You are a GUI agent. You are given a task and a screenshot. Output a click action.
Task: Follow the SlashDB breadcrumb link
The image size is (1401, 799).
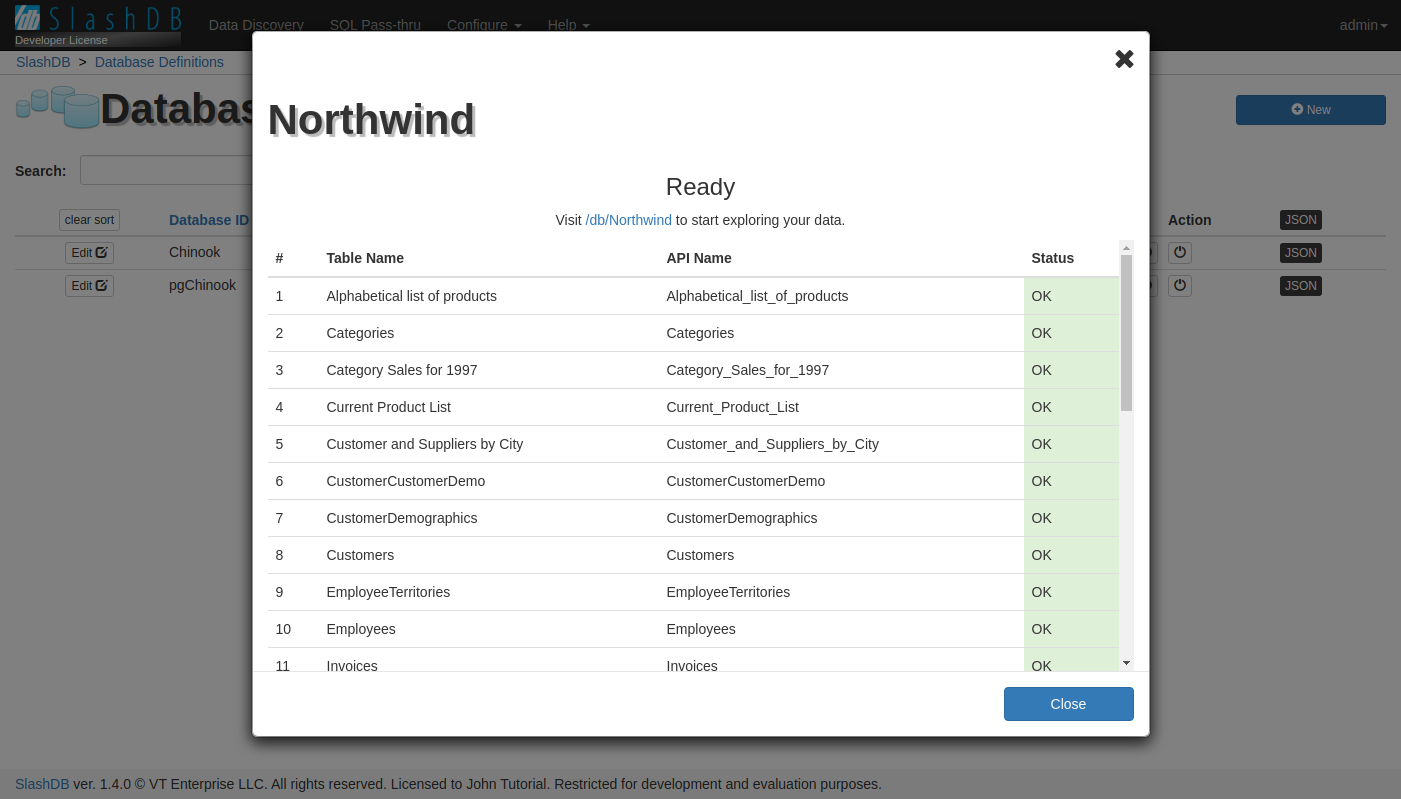coord(43,62)
